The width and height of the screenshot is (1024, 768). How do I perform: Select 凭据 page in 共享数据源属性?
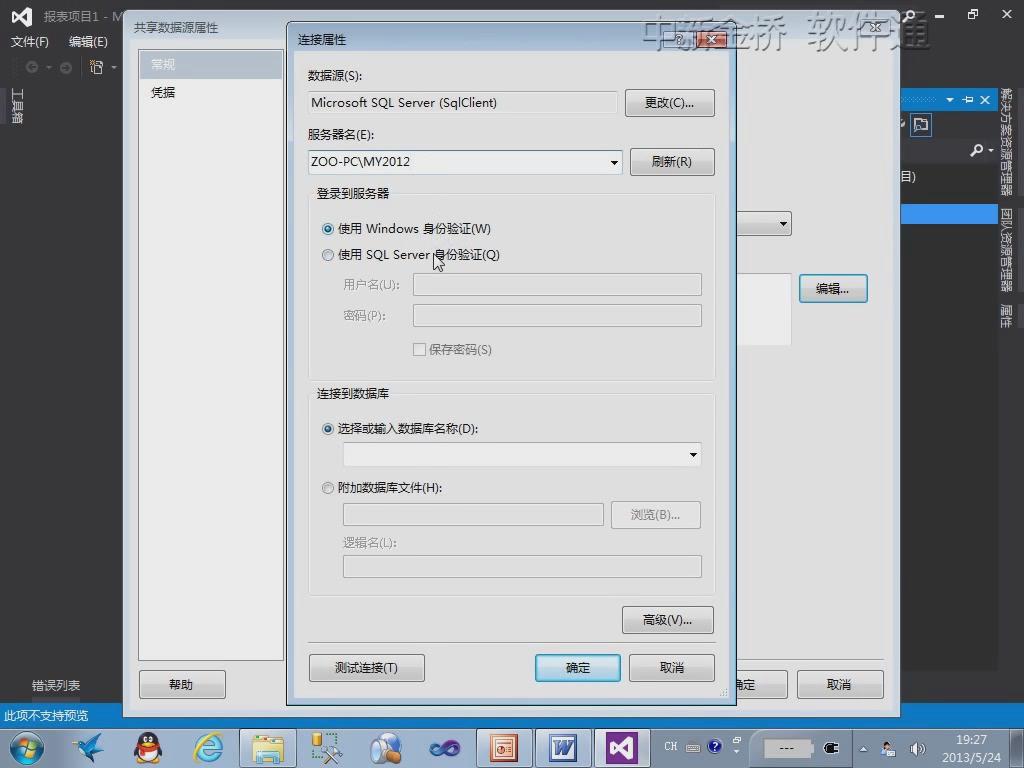[210, 92]
